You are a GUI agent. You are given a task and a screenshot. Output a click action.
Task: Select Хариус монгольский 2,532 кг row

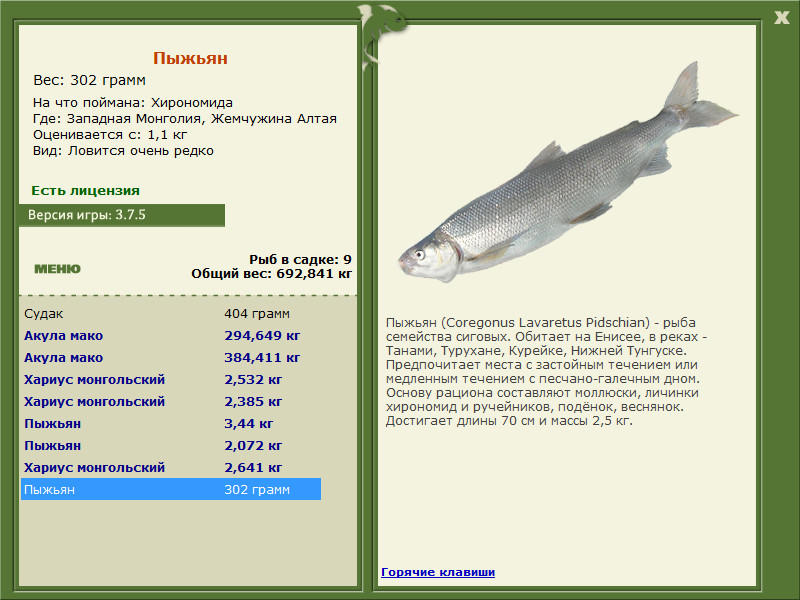(171, 380)
